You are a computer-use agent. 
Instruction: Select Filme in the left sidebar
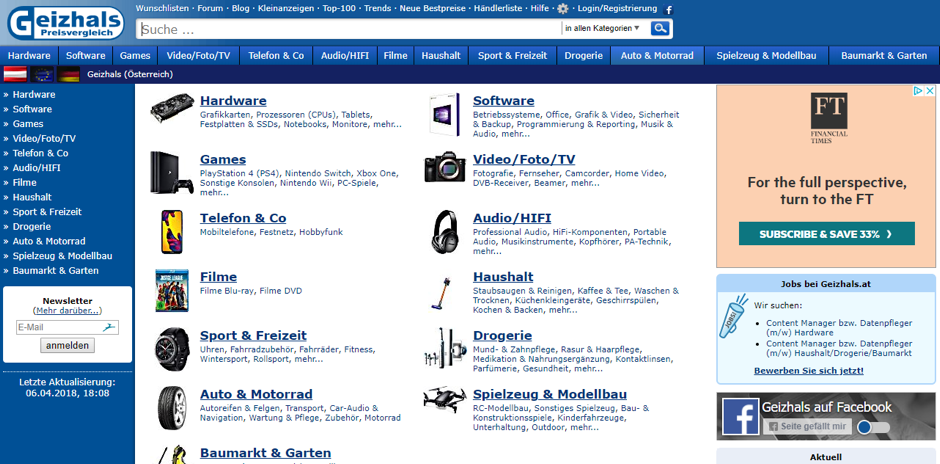[25, 182]
